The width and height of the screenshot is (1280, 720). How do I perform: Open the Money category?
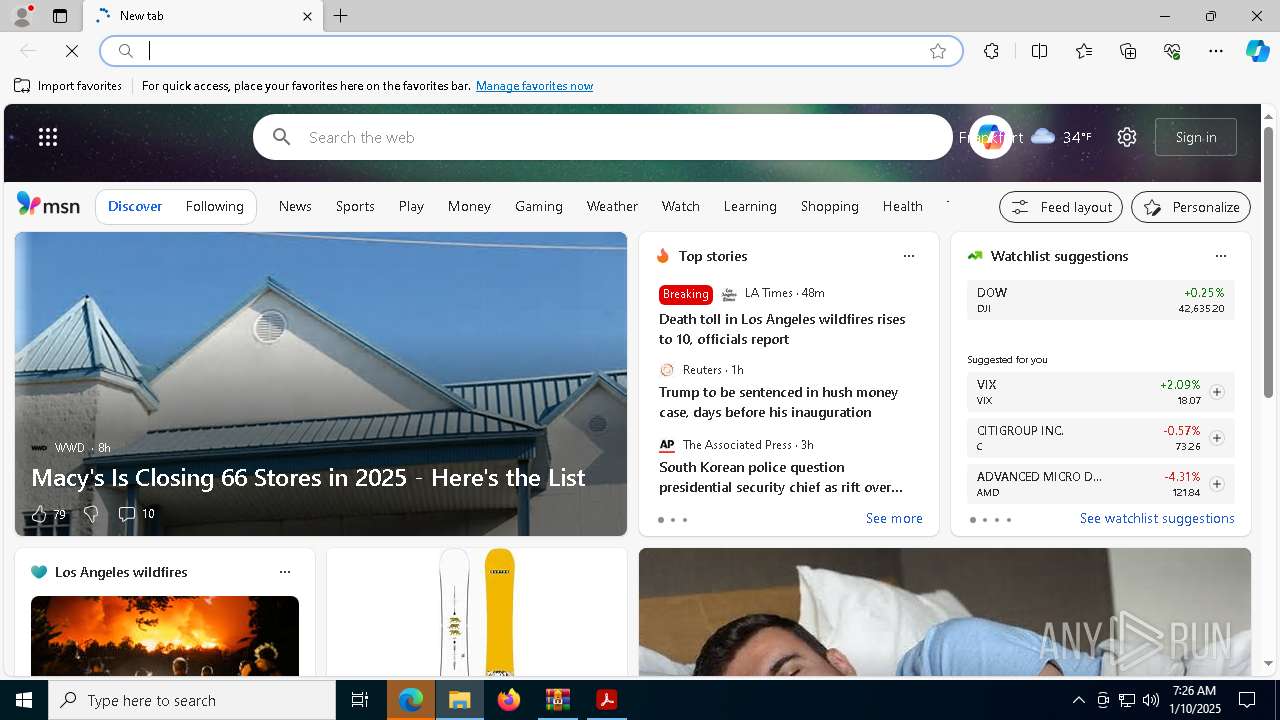tap(469, 206)
